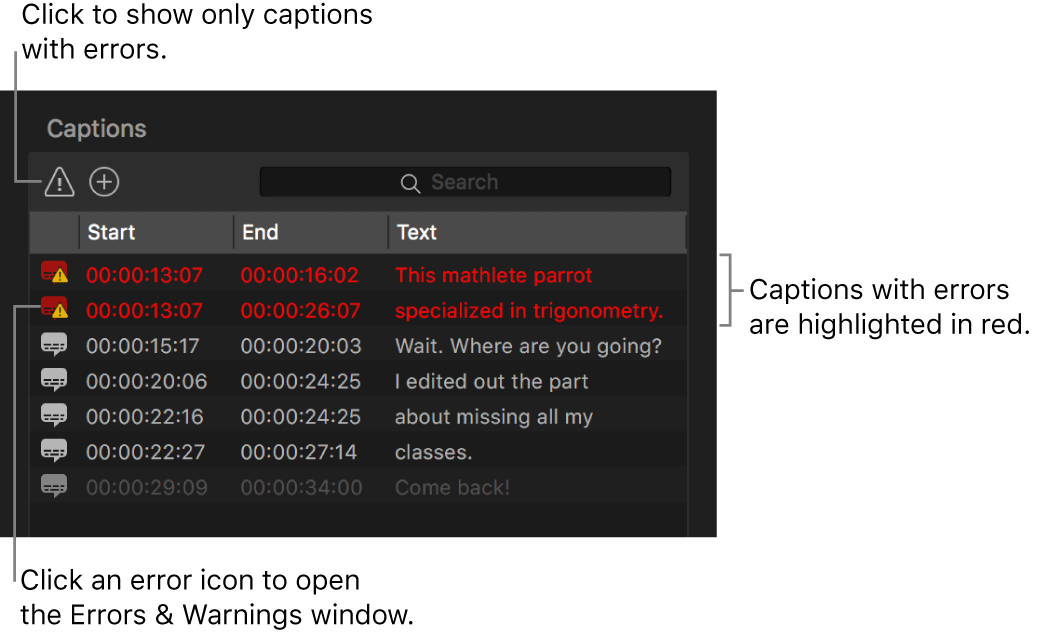Click the caption icon beside 'I edited out the part'
The height and width of the screenshot is (638, 1048).
tap(54, 380)
